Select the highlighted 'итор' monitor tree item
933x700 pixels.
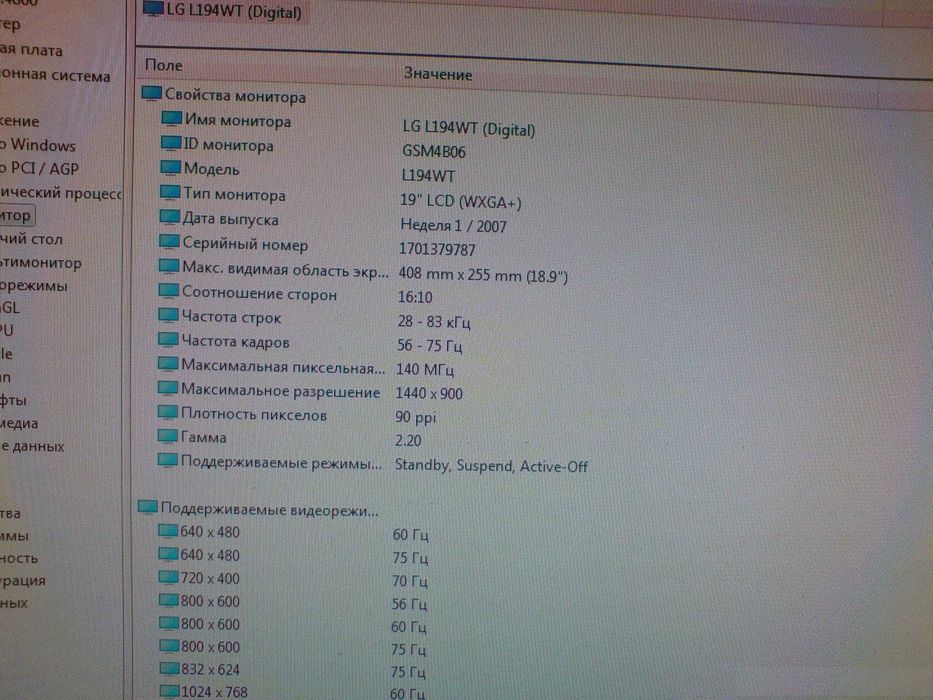(15, 215)
